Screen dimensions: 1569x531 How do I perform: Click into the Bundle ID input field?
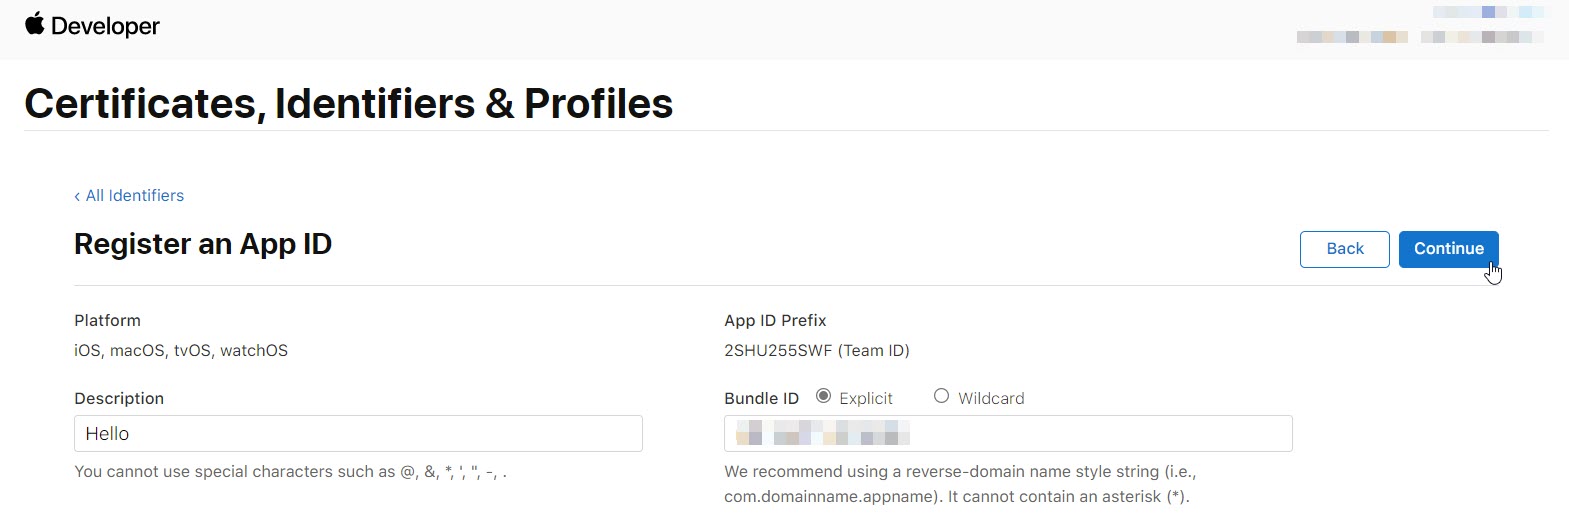[1008, 433]
